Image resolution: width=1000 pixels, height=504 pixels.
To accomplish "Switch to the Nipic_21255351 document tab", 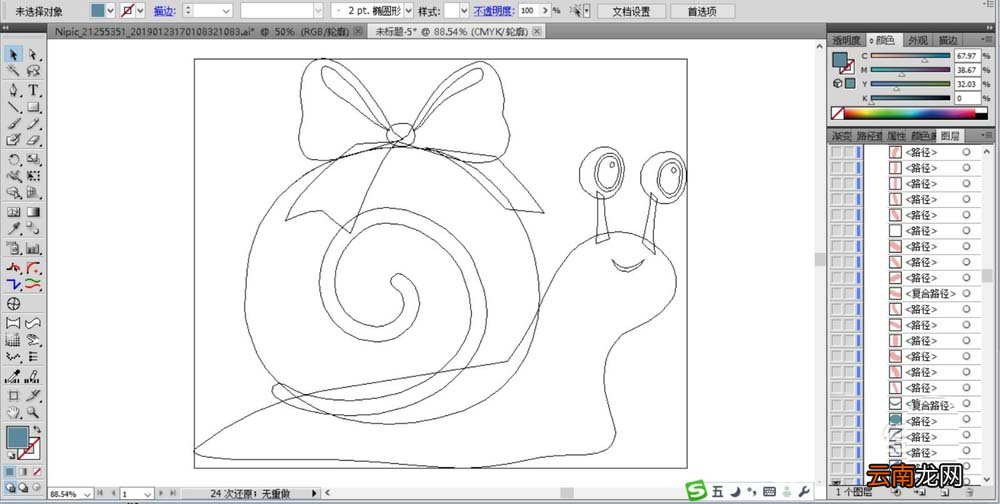I will click(205, 31).
